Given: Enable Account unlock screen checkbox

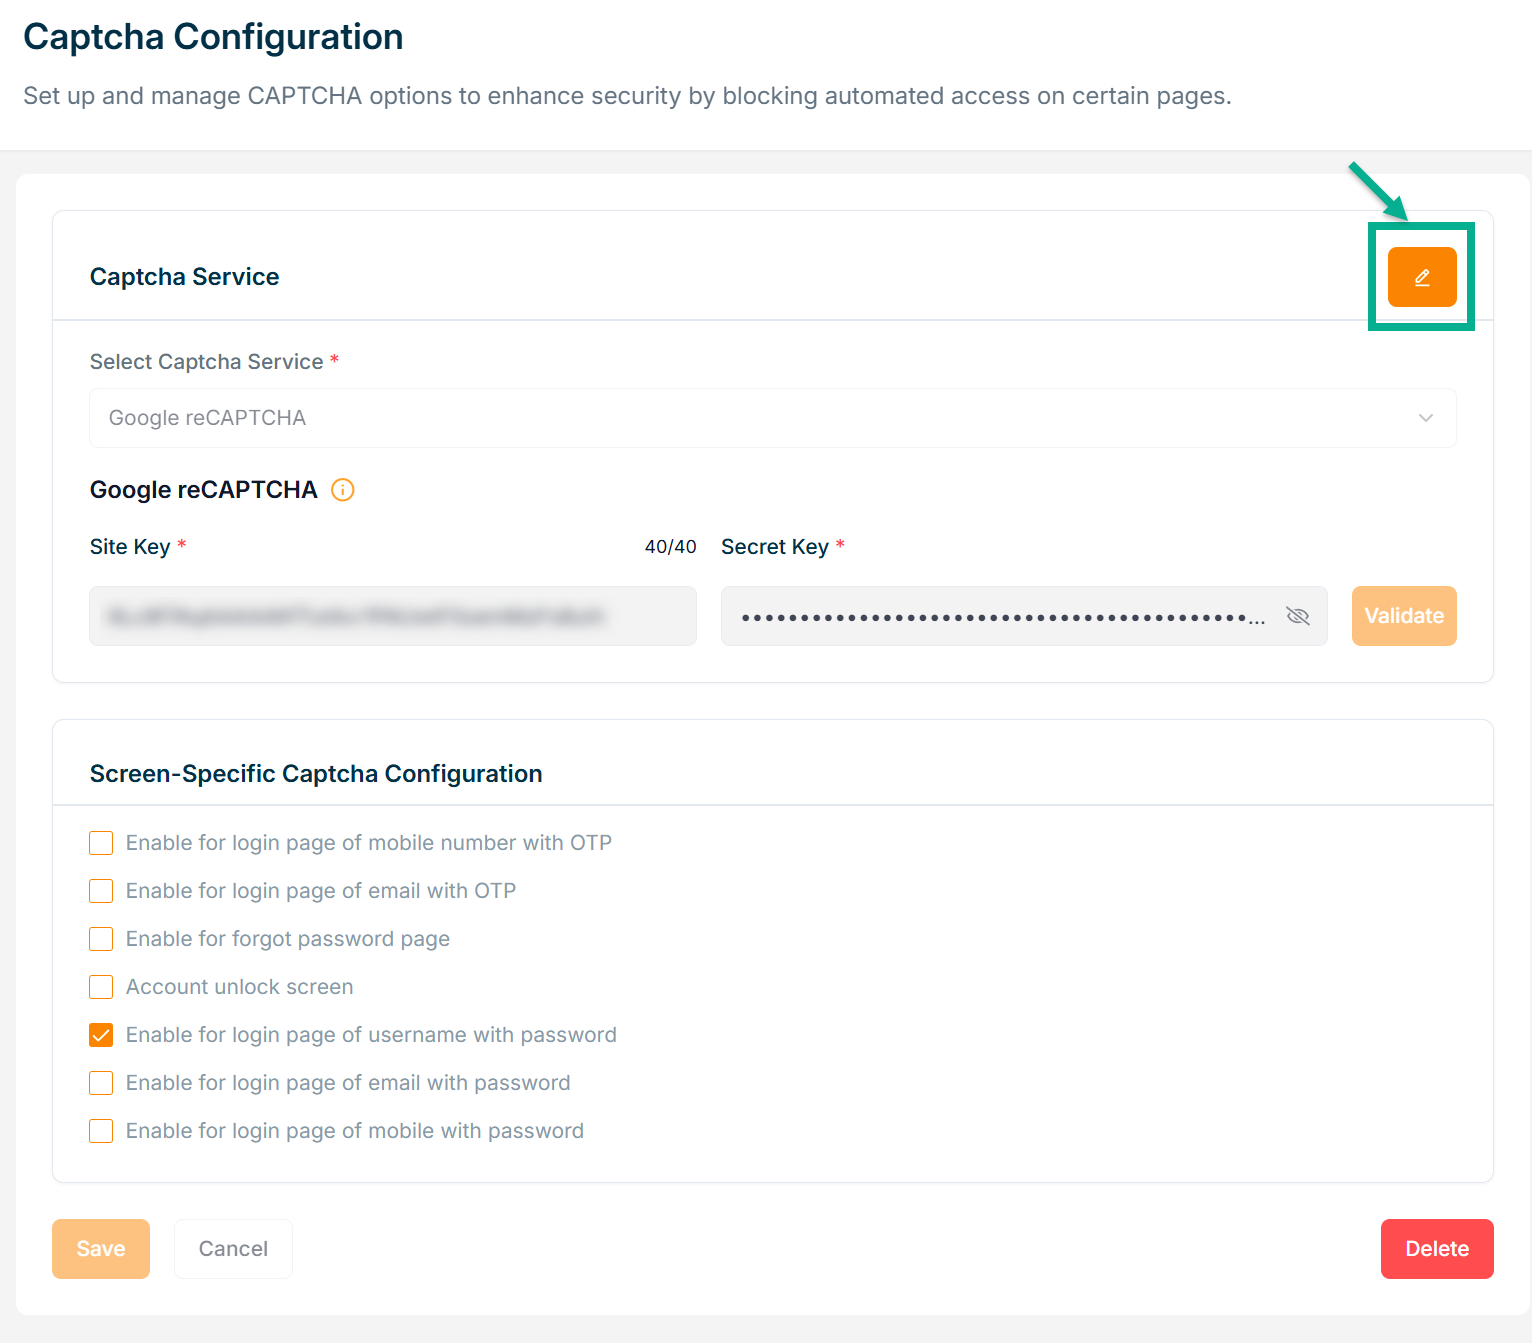Looking at the screenshot, I should pyautogui.click(x=101, y=987).
